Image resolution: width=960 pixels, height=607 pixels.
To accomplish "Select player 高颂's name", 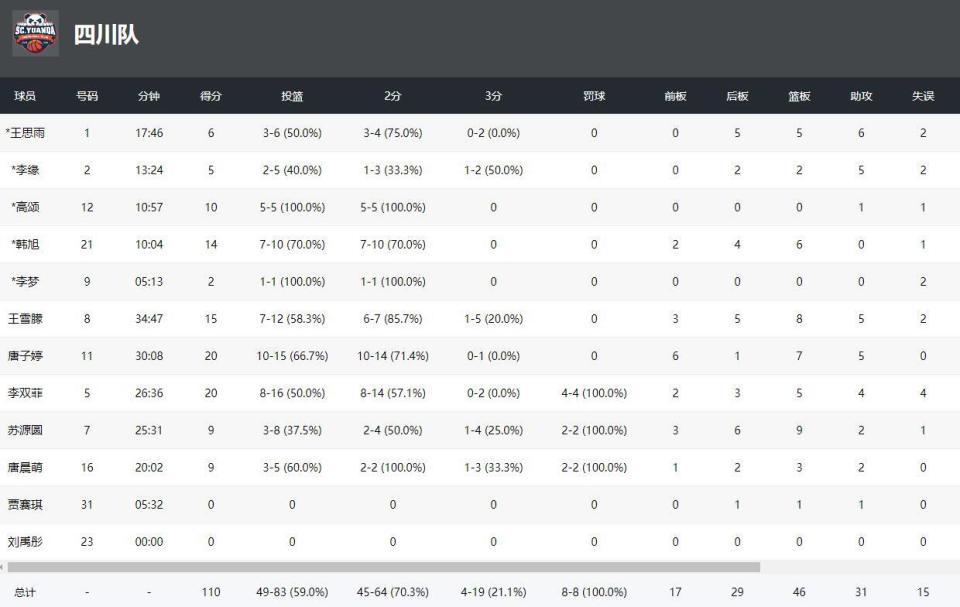I will pos(27,207).
